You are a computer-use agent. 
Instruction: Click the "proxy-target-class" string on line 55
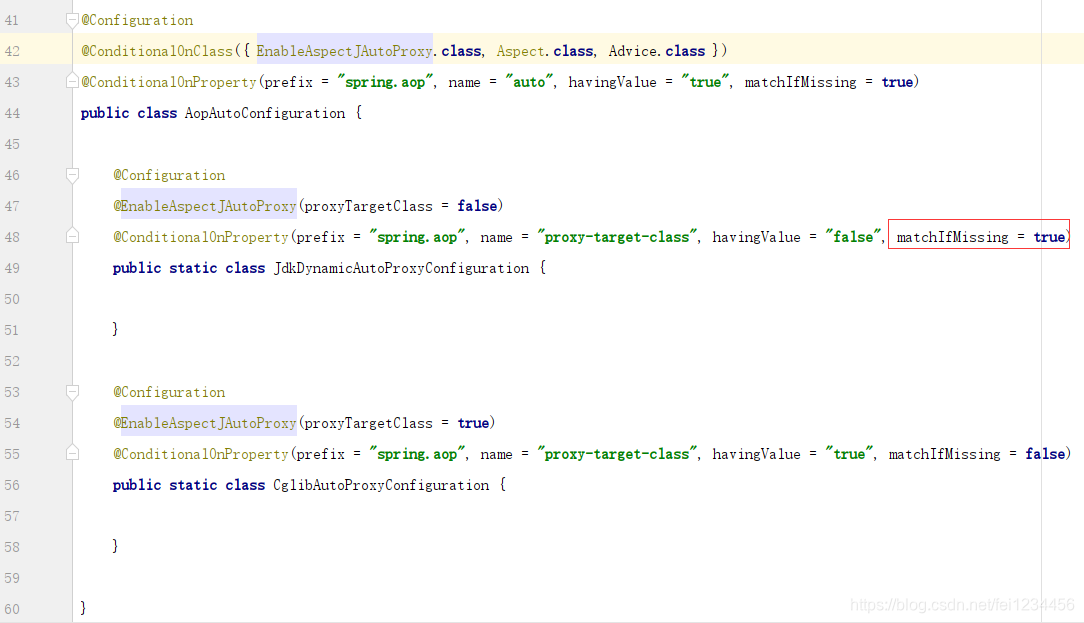tap(616, 453)
